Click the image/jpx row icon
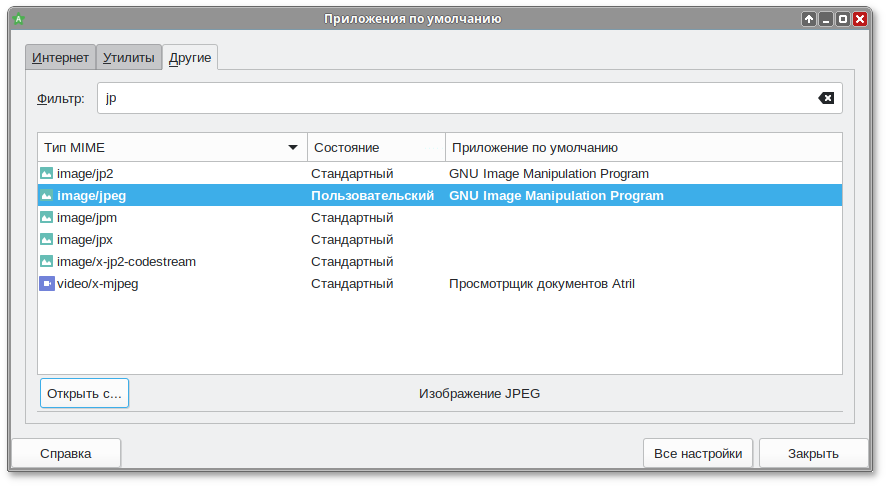This screenshot has height=486, width=886. [46, 240]
